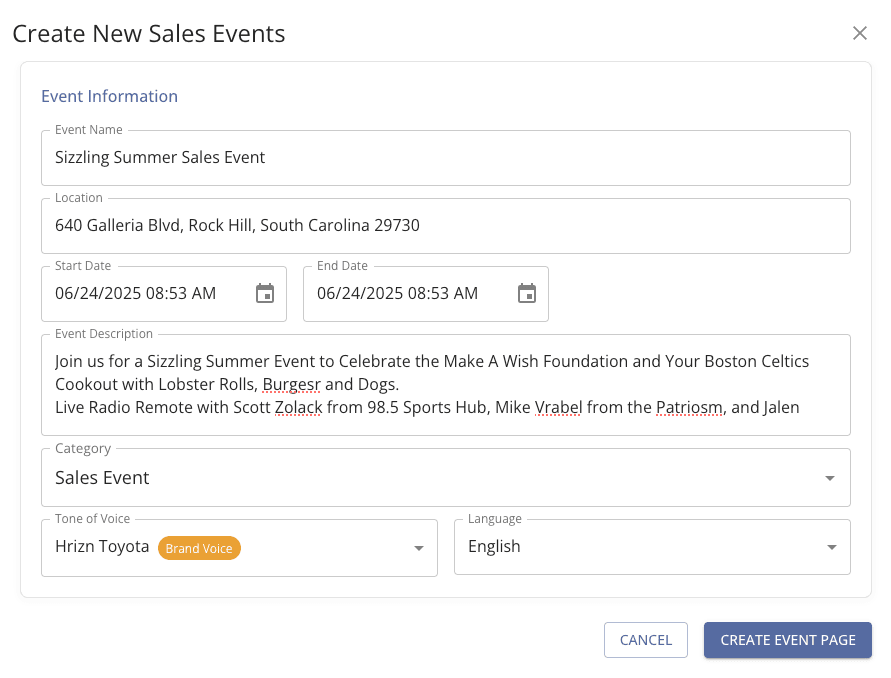Open the Language dropdown showing English
This screenshot has height=678, width=891.
[651, 547]
